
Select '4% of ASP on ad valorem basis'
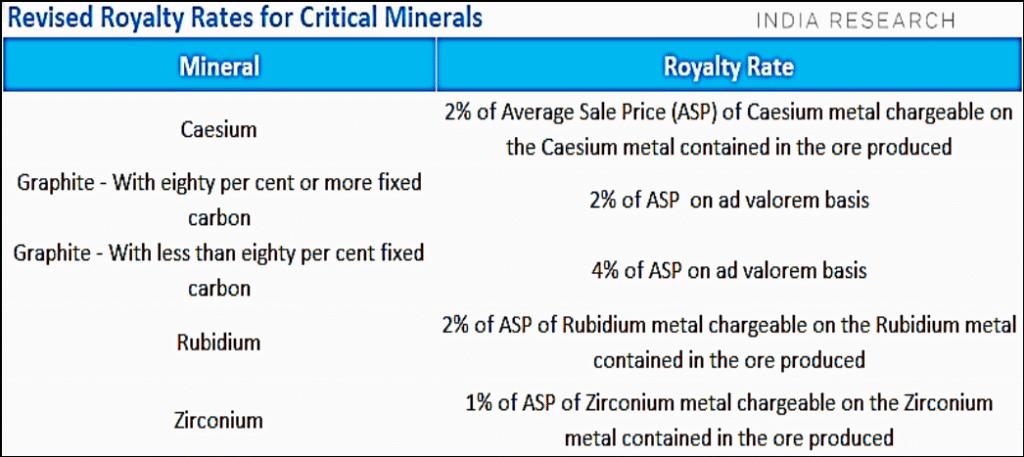729,270
